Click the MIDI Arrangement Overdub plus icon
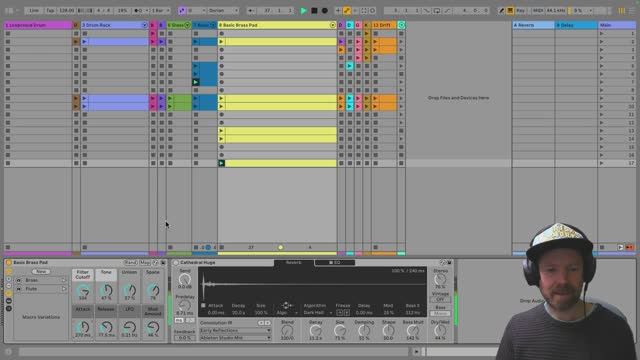This screenshot has height=360, width=640. (338, 11)
